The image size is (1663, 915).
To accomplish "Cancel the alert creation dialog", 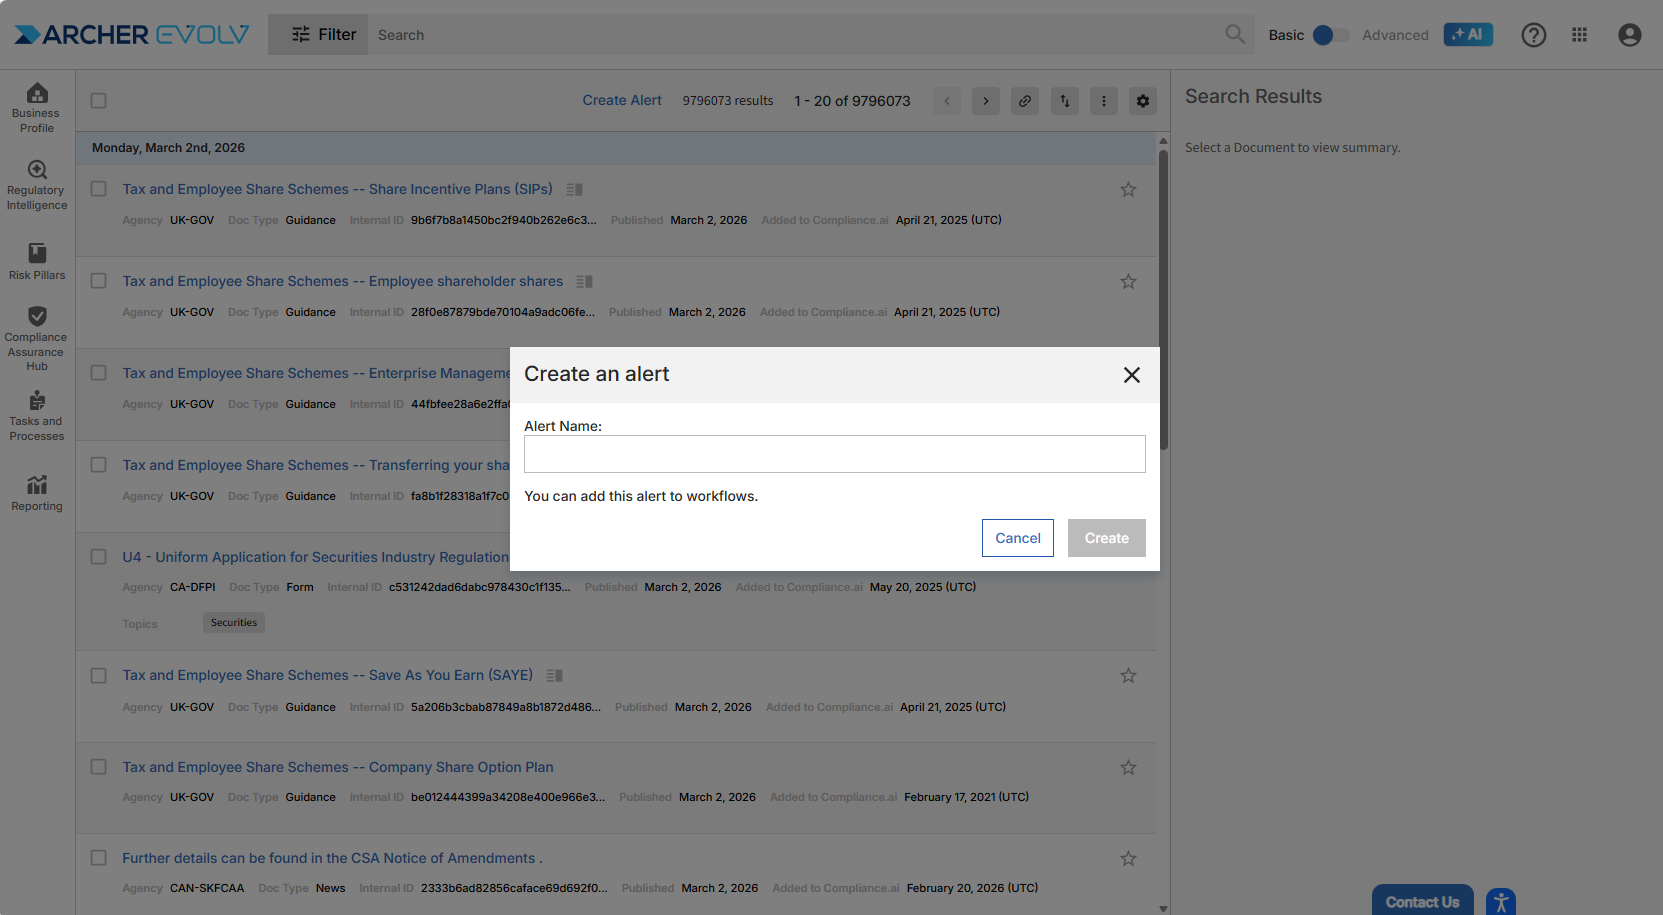I will [1017, 538].
